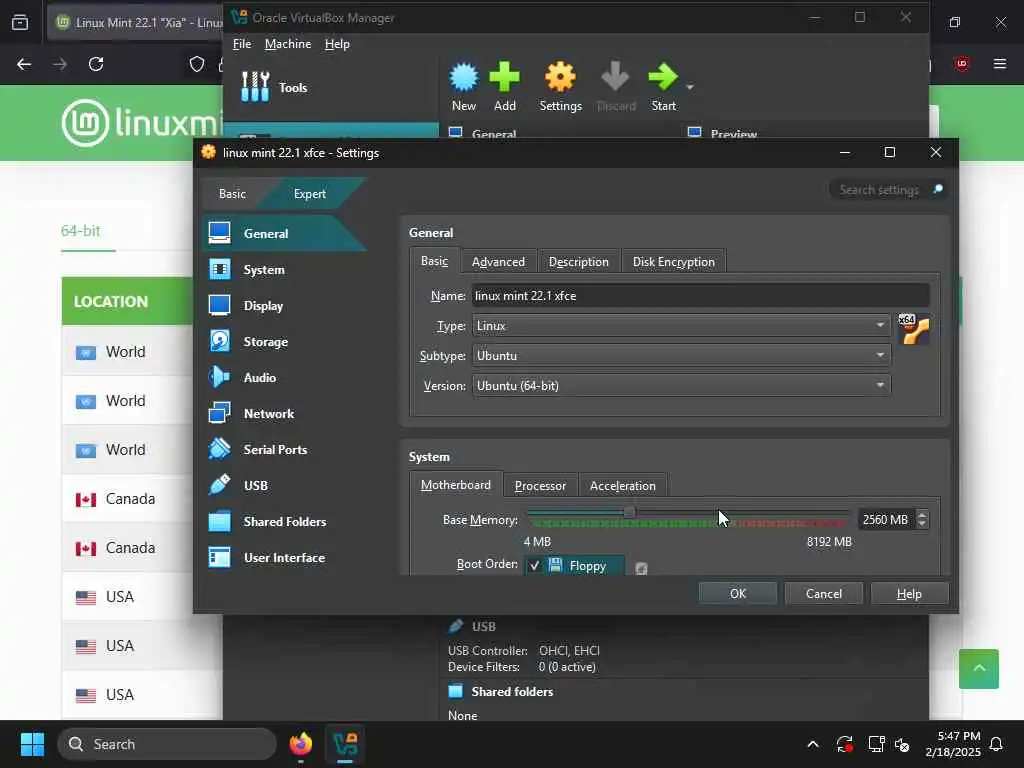Click the first Canada location row
The height and width of the screenshot is (768, 1024).
(x=127, y=498)
